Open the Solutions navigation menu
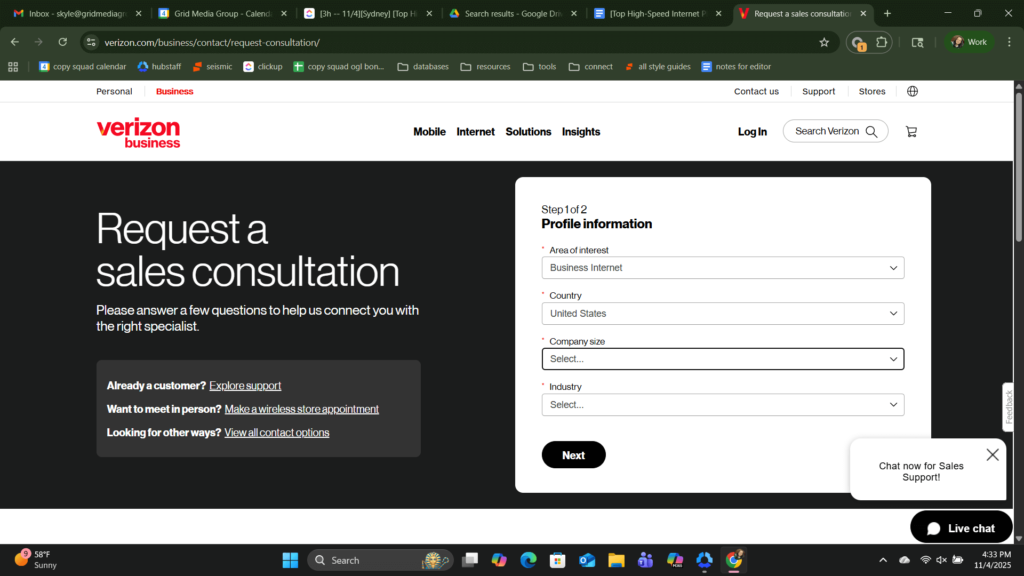The width and height of the screenshot is (1024, 576). 528,132
